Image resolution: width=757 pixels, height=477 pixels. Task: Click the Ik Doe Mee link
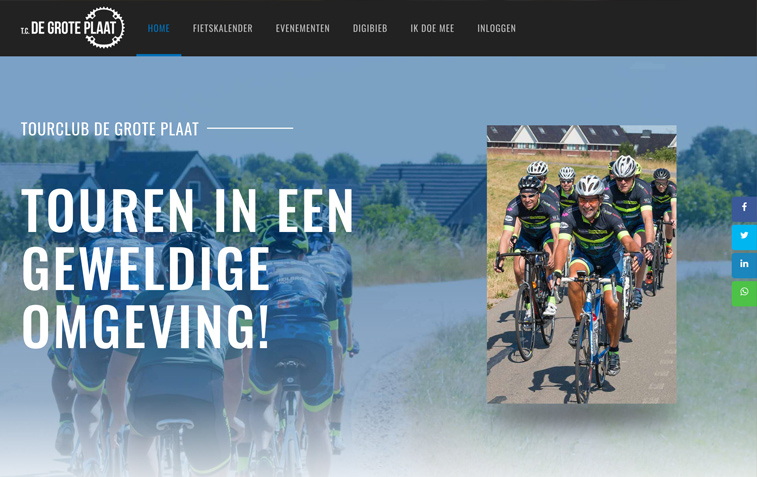(x=432, y=28)
